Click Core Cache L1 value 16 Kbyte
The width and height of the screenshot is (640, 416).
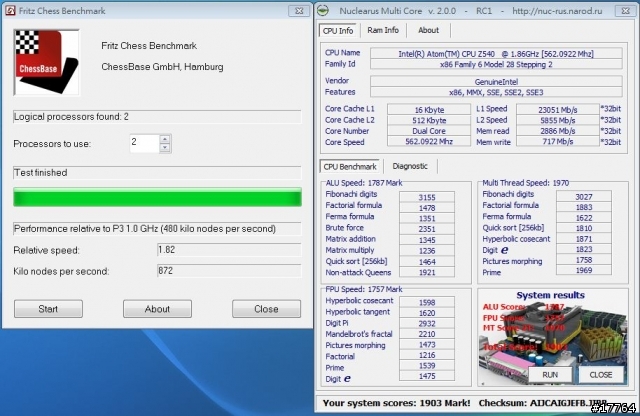pyautogui.click(x=429, y=110)
